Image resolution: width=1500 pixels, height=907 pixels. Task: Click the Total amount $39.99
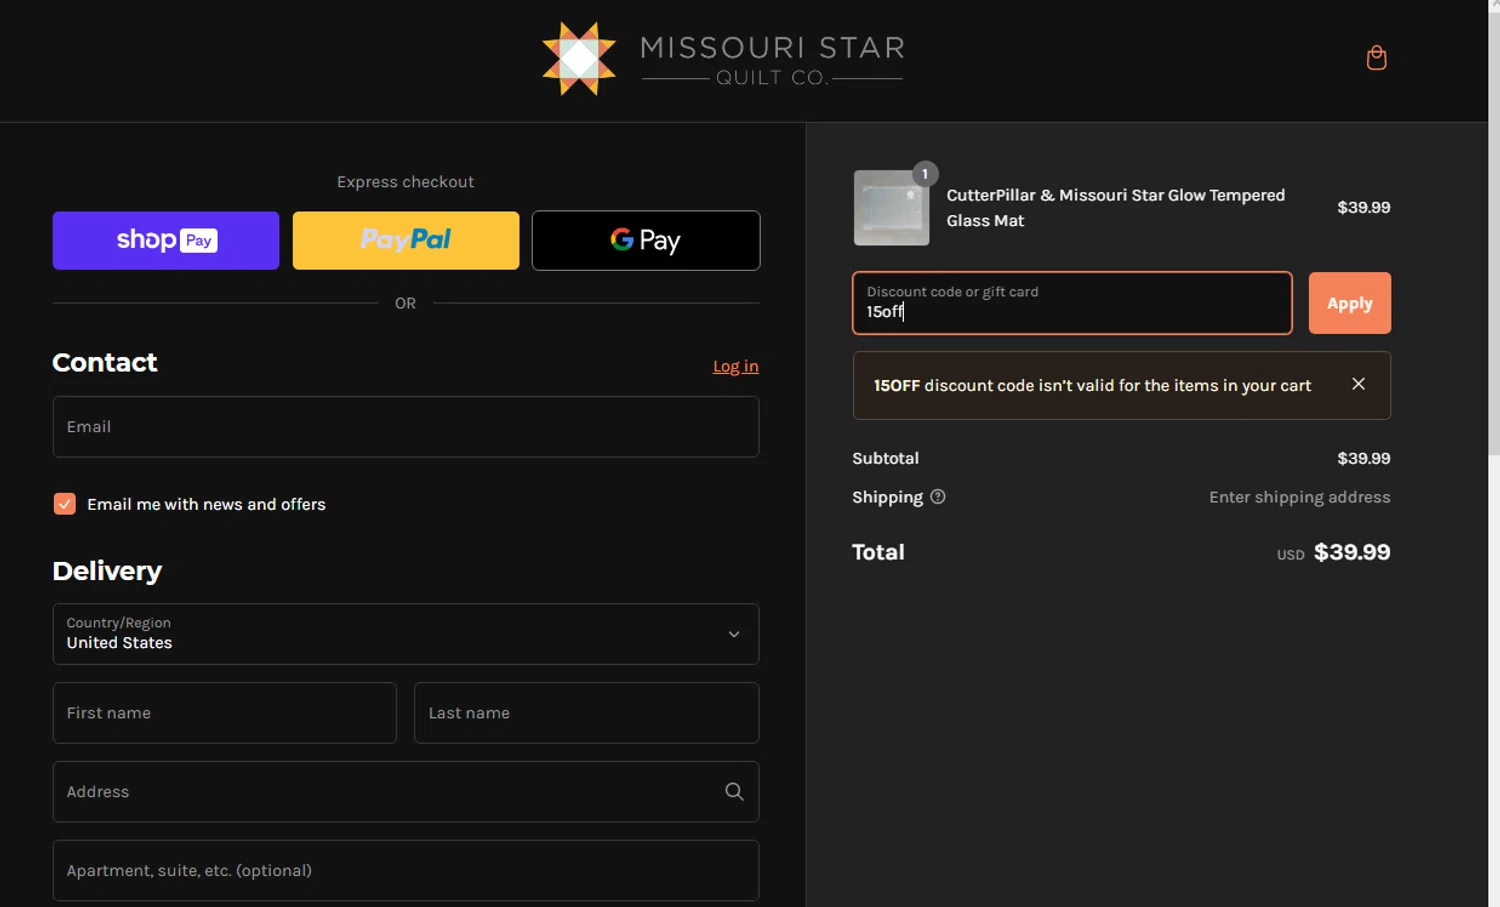pyautogui.click(x=1352, y=552)
